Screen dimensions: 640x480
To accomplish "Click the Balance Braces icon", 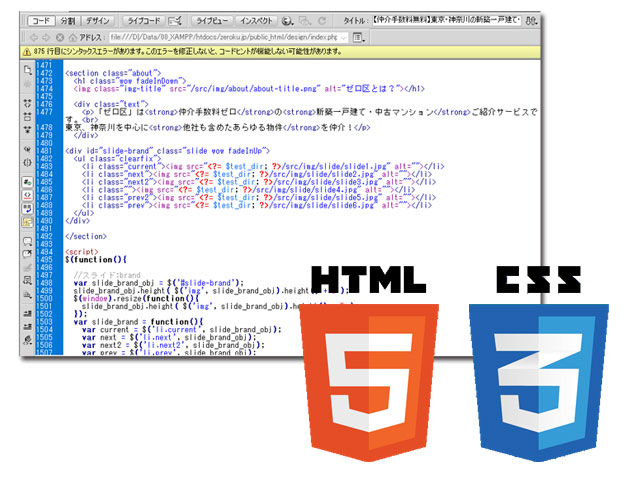I will click(x=27, y=162).
